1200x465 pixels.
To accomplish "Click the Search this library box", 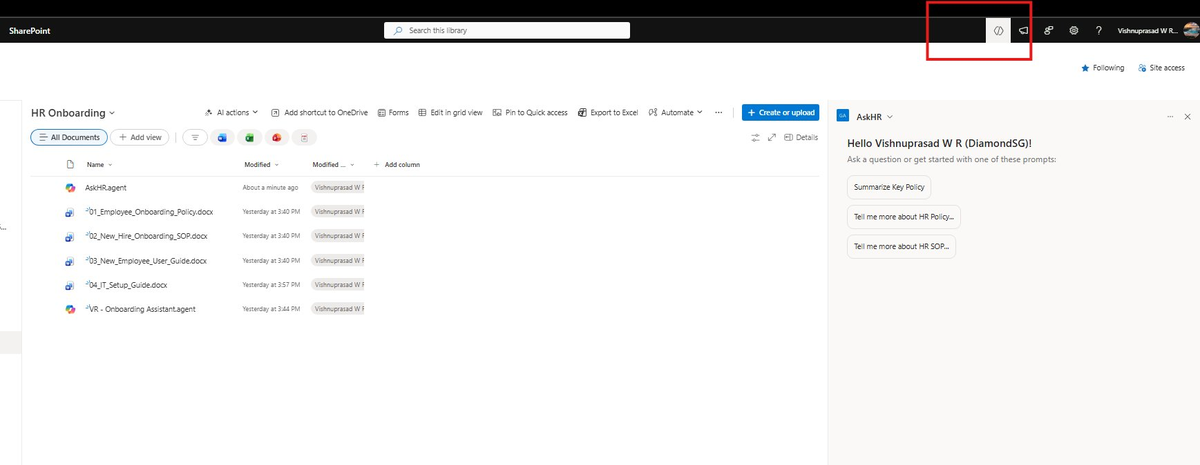I will [507, 31].
